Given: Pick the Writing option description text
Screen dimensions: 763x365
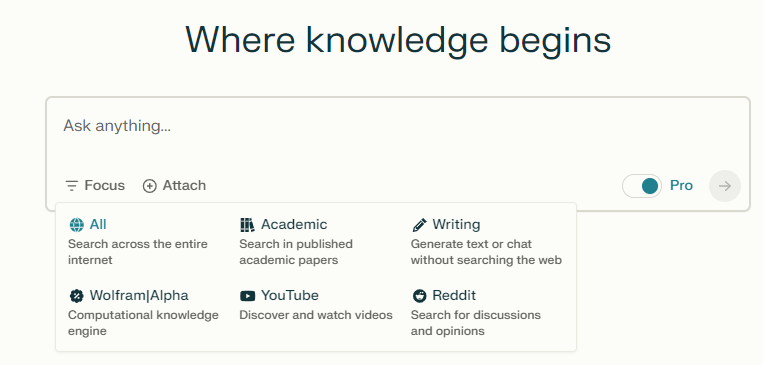Looking at the screenshot, I should click(x=486, y=252).
